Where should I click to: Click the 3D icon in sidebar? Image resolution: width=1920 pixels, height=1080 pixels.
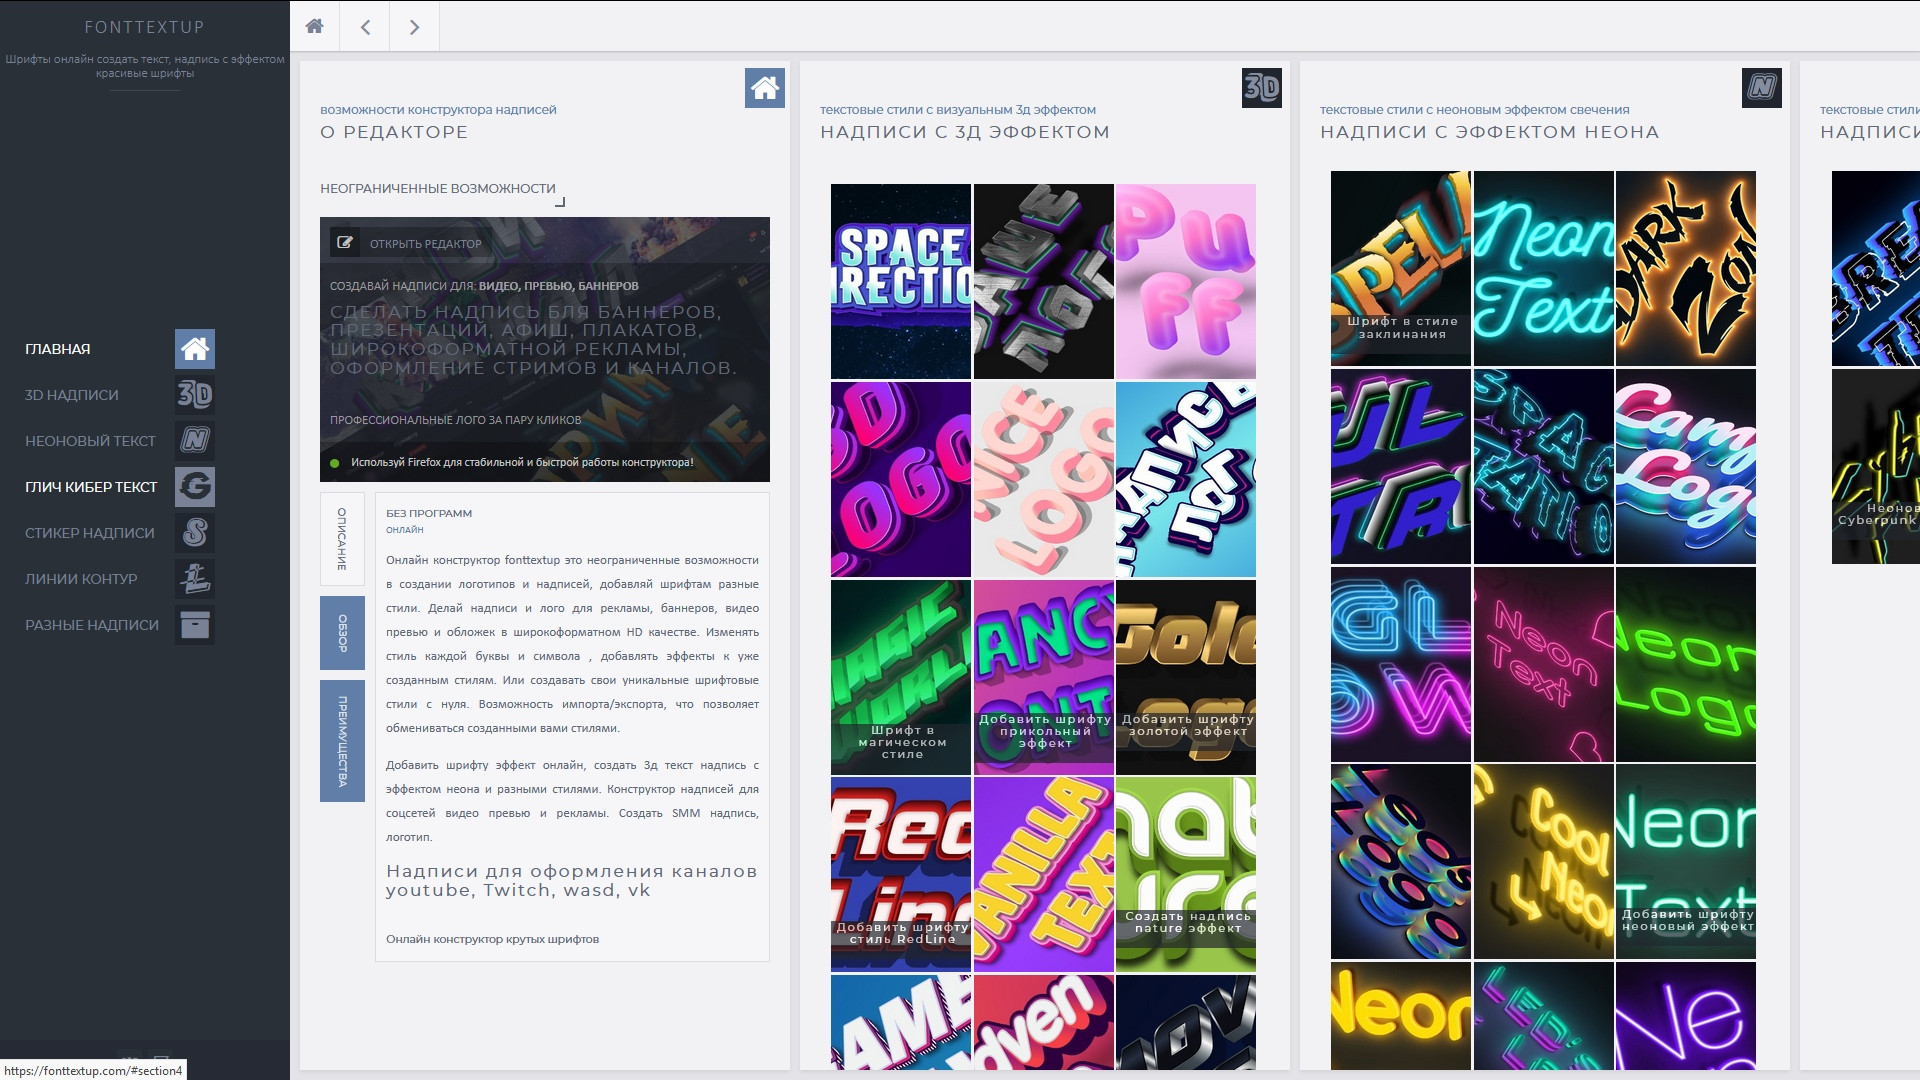tap(195, 395)
